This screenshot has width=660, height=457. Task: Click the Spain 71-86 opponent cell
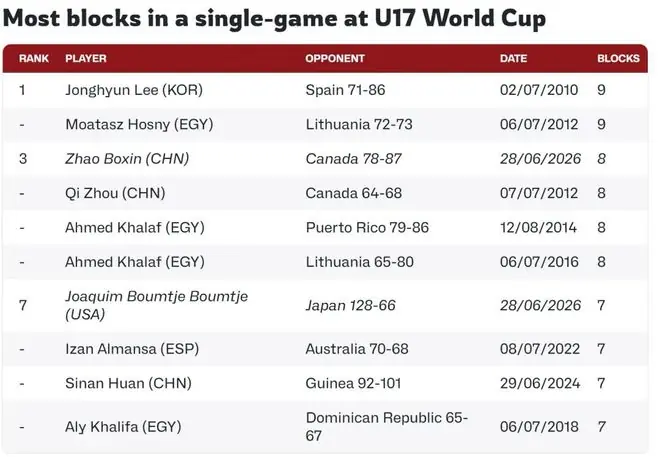point(345,90)
